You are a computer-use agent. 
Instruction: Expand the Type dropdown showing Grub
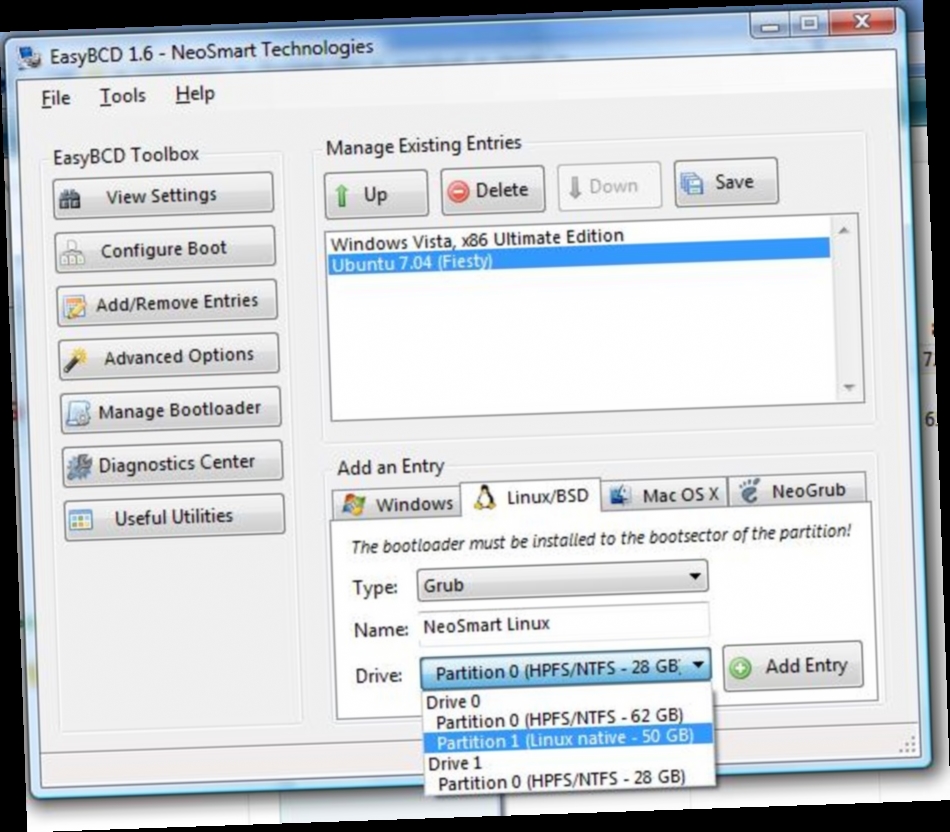pos(562,582)
